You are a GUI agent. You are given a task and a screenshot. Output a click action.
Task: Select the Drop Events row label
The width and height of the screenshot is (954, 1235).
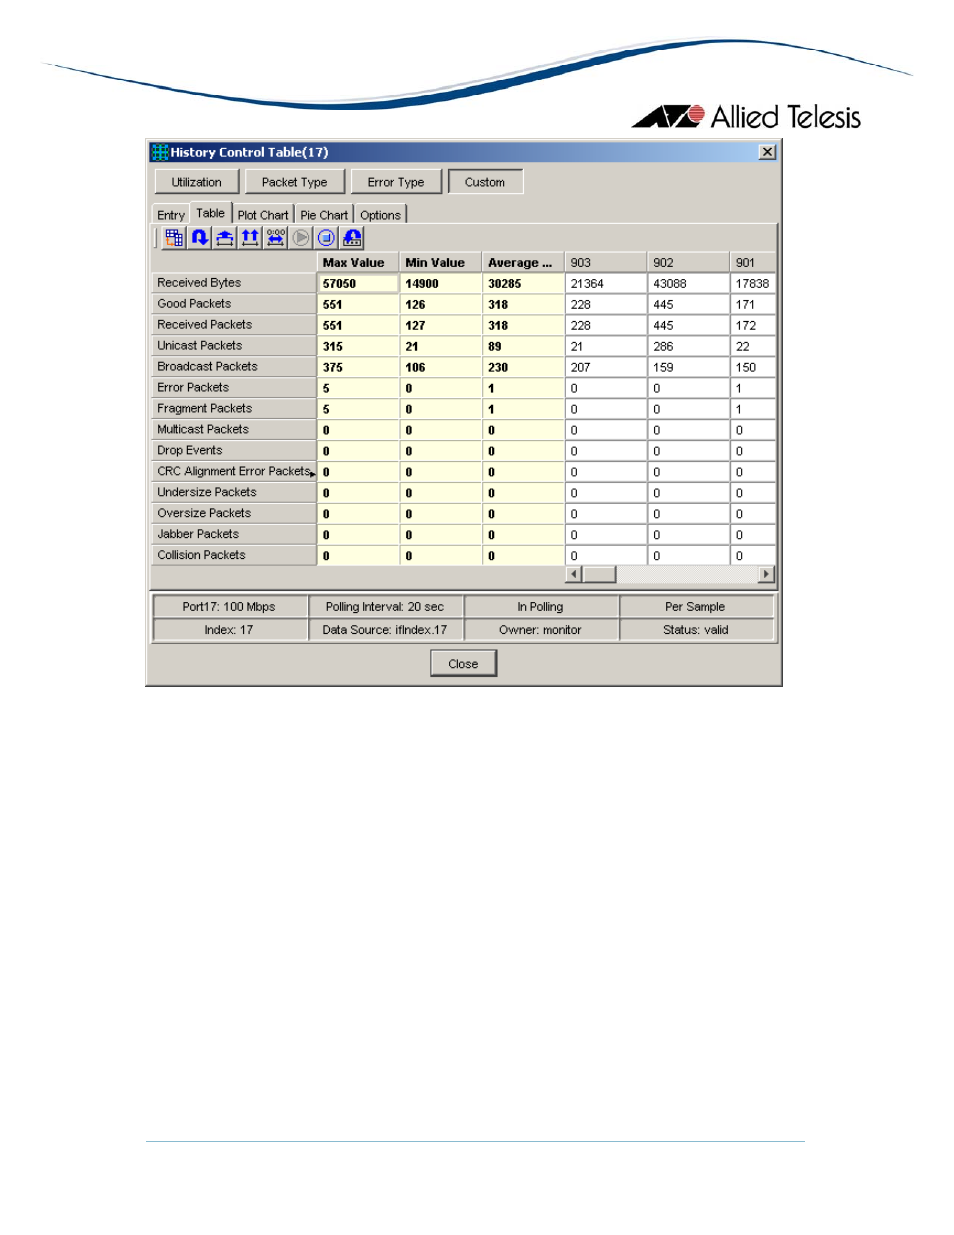click(x=234, y=451)
